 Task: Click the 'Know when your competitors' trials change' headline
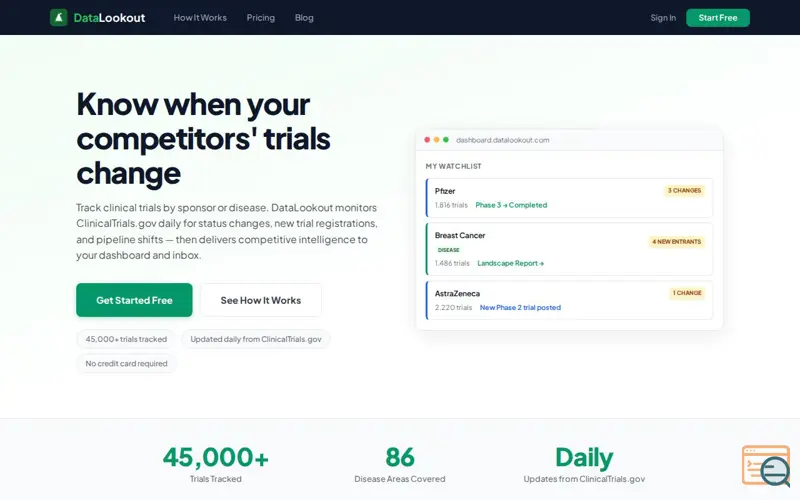pyautogui.click(x=204, y=139)
